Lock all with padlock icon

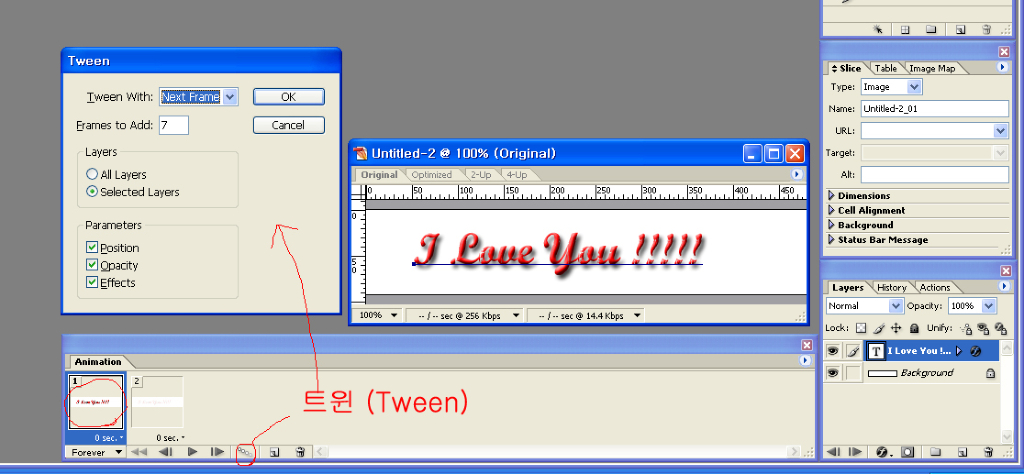[x=914, y=328]
